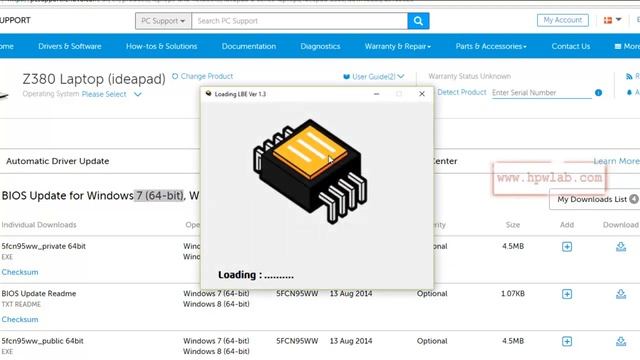Expand the Warranty & Repair menu

click(x=398, y=46)
